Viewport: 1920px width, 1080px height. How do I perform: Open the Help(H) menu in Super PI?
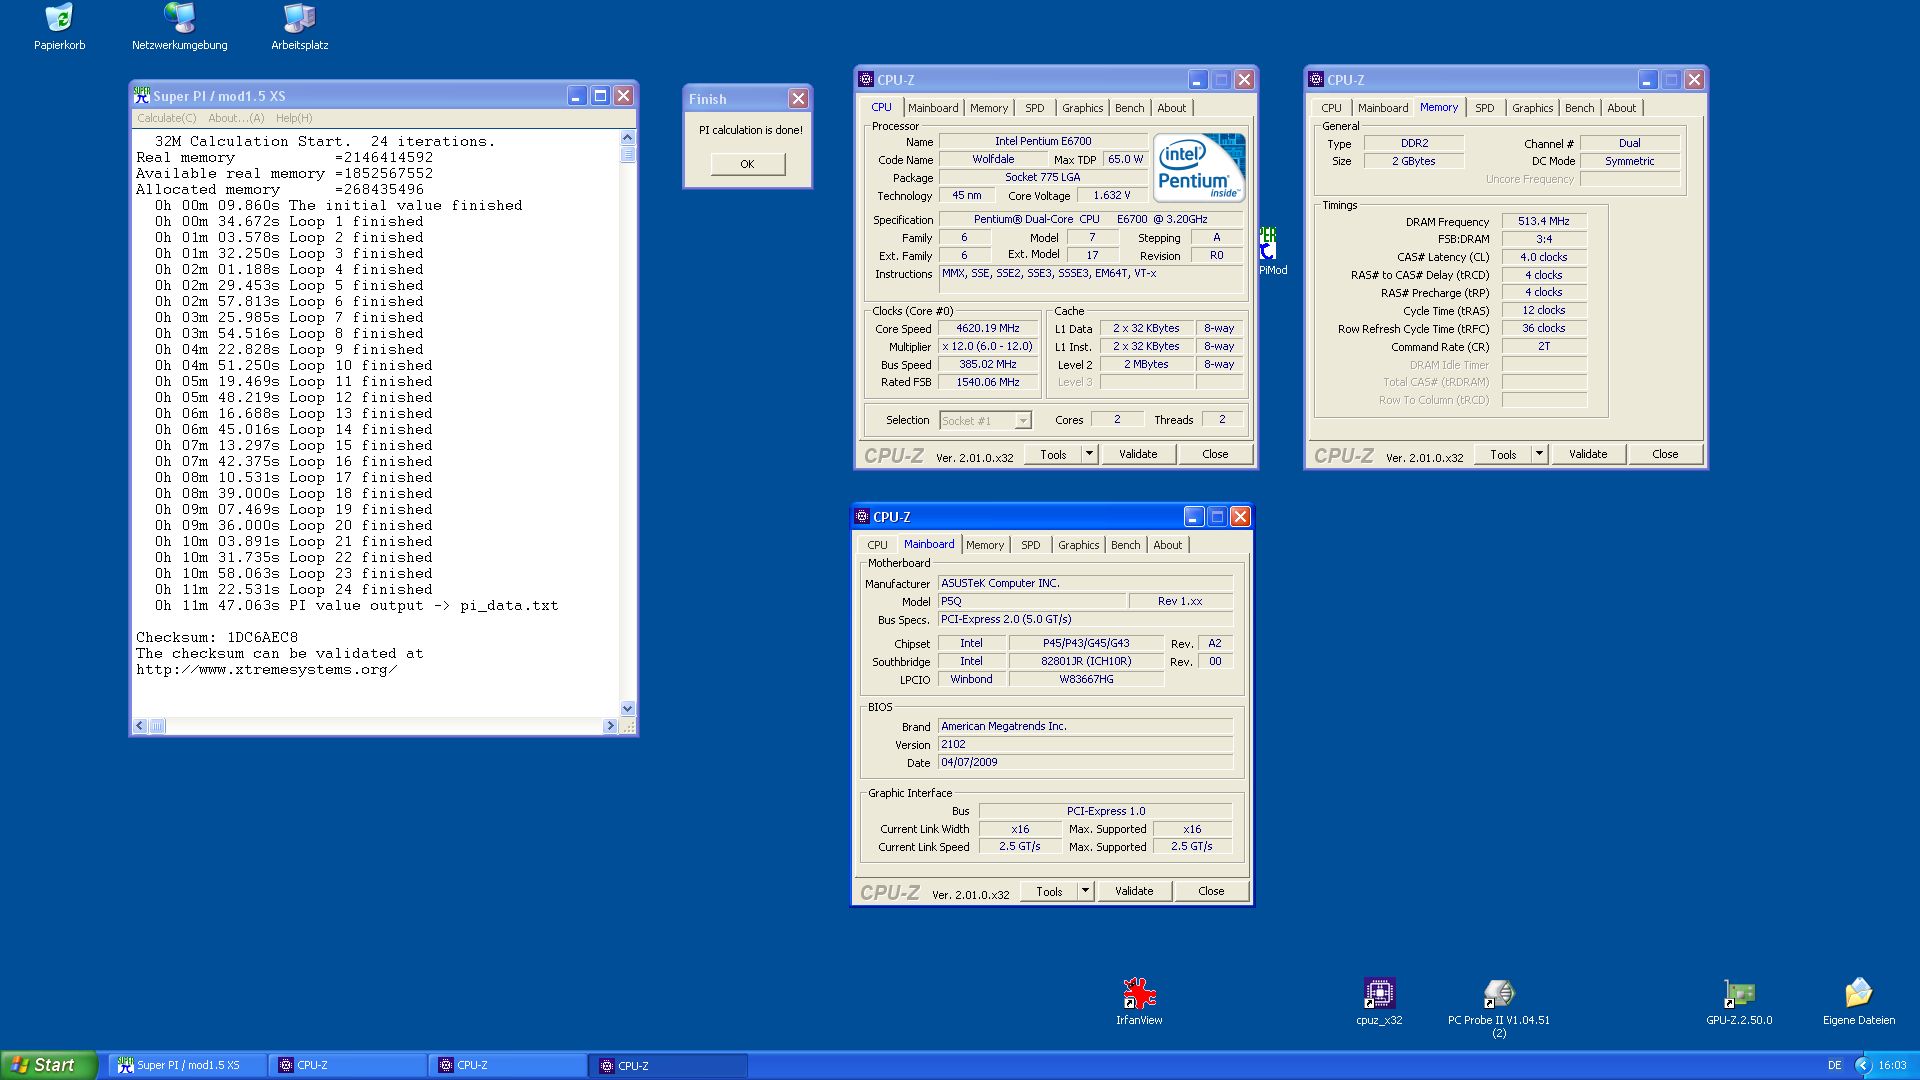(x=294, y=118)
